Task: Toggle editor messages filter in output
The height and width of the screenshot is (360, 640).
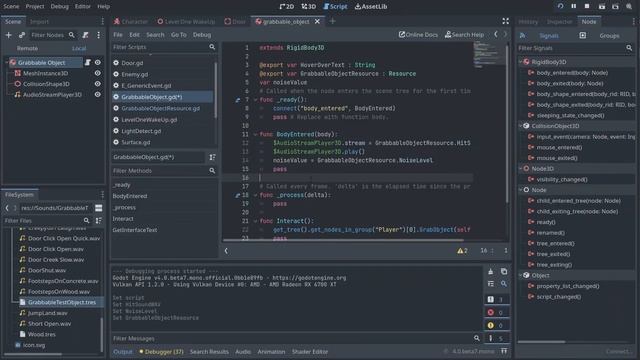Action: click(x=497, y=338)
